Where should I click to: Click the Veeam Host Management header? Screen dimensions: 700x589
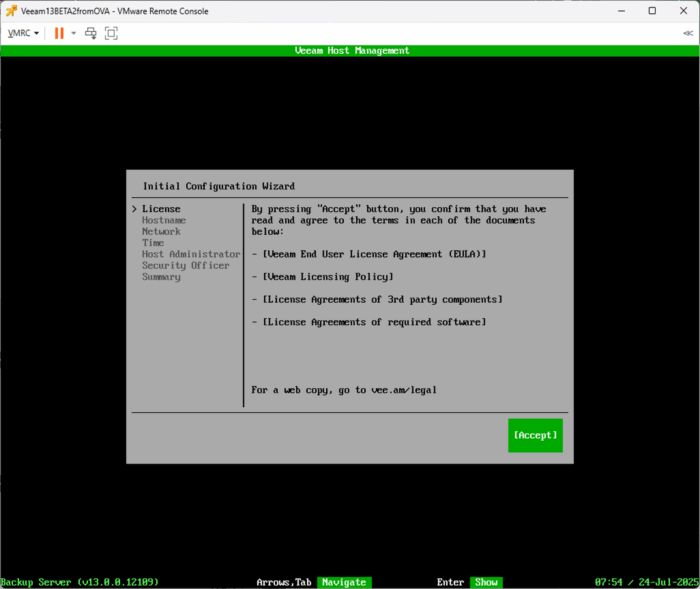point(352,50)
